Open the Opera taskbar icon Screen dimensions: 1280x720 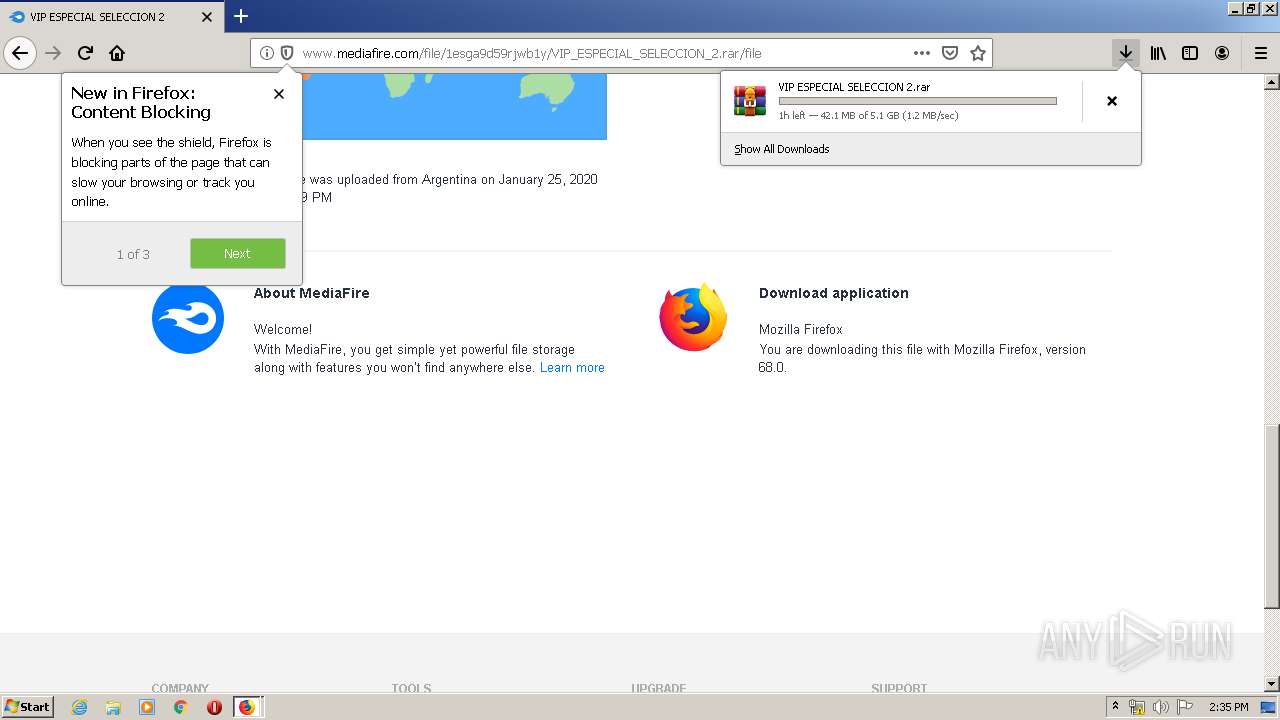214,707
